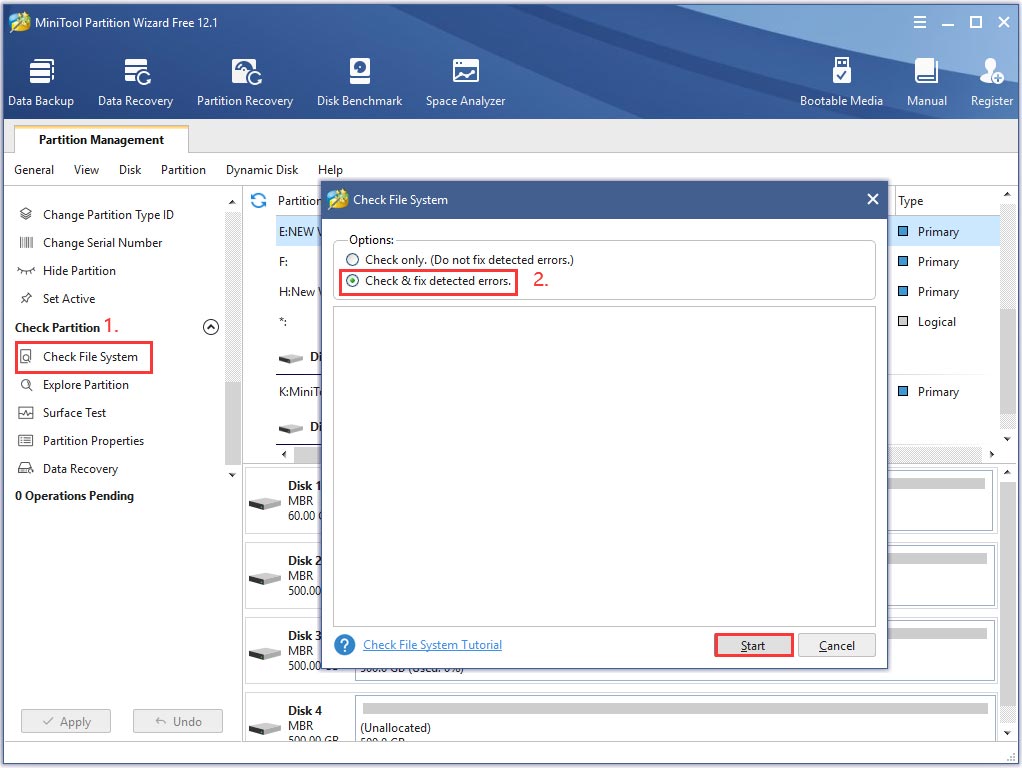Open the Help menu
Image resolution: width=1022 pixels, height=768 pixels.
pos(330,170)
